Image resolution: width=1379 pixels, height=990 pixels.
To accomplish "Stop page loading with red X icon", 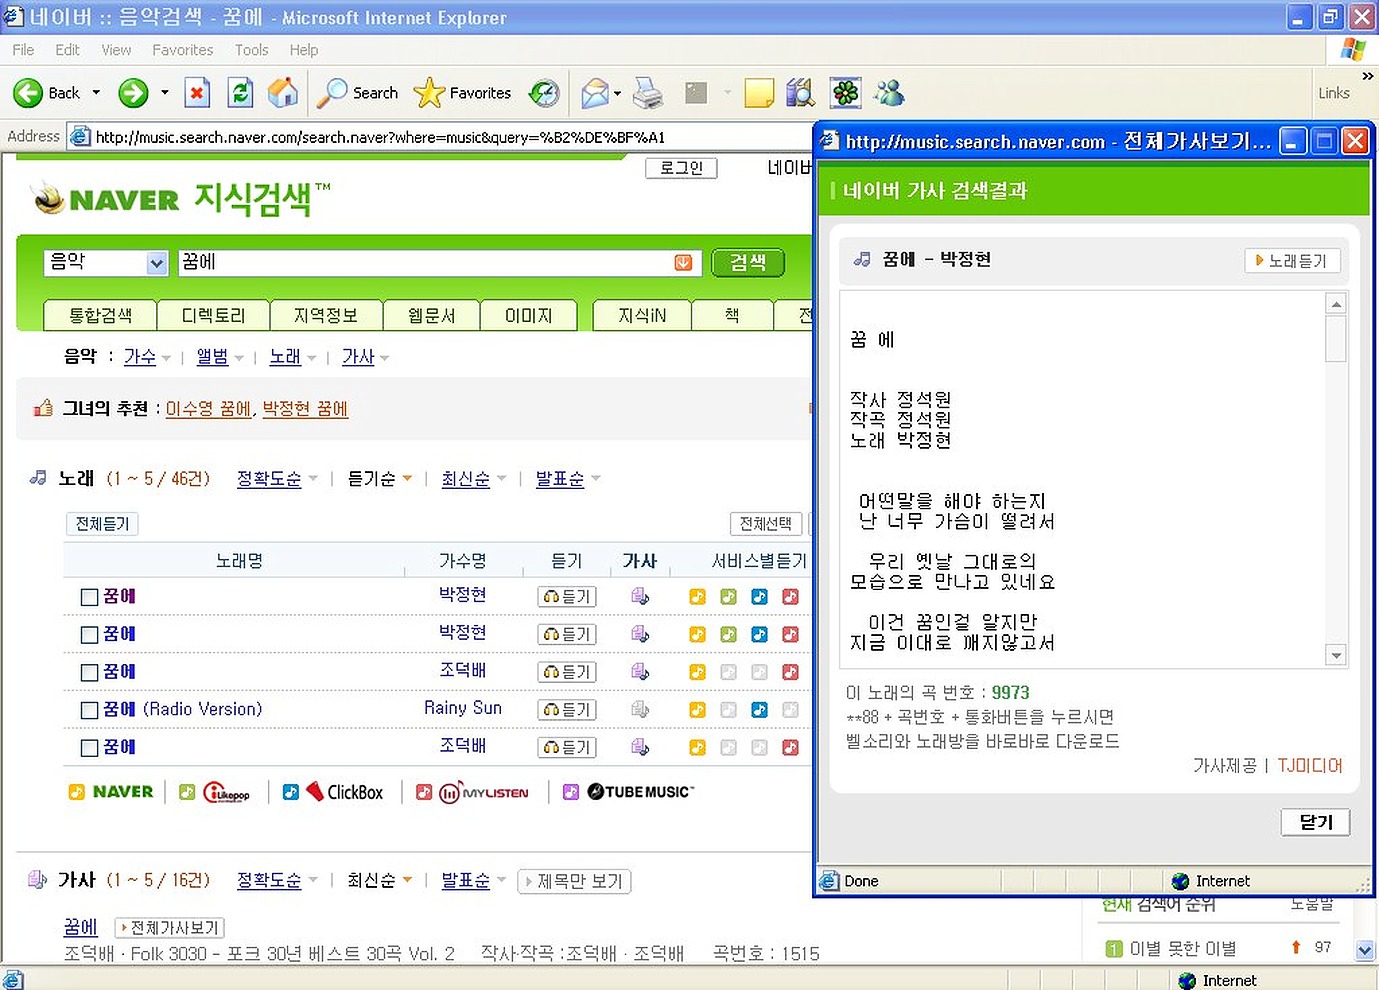I will click(x=197, y=93).
